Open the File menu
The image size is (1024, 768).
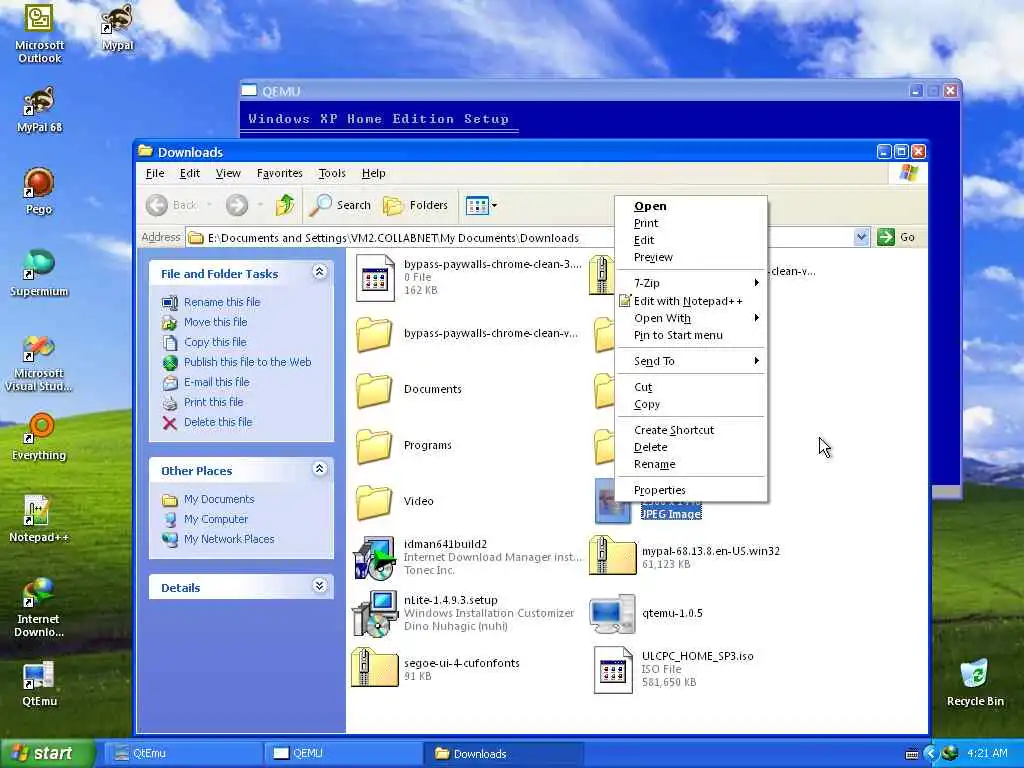click(155, 173)
